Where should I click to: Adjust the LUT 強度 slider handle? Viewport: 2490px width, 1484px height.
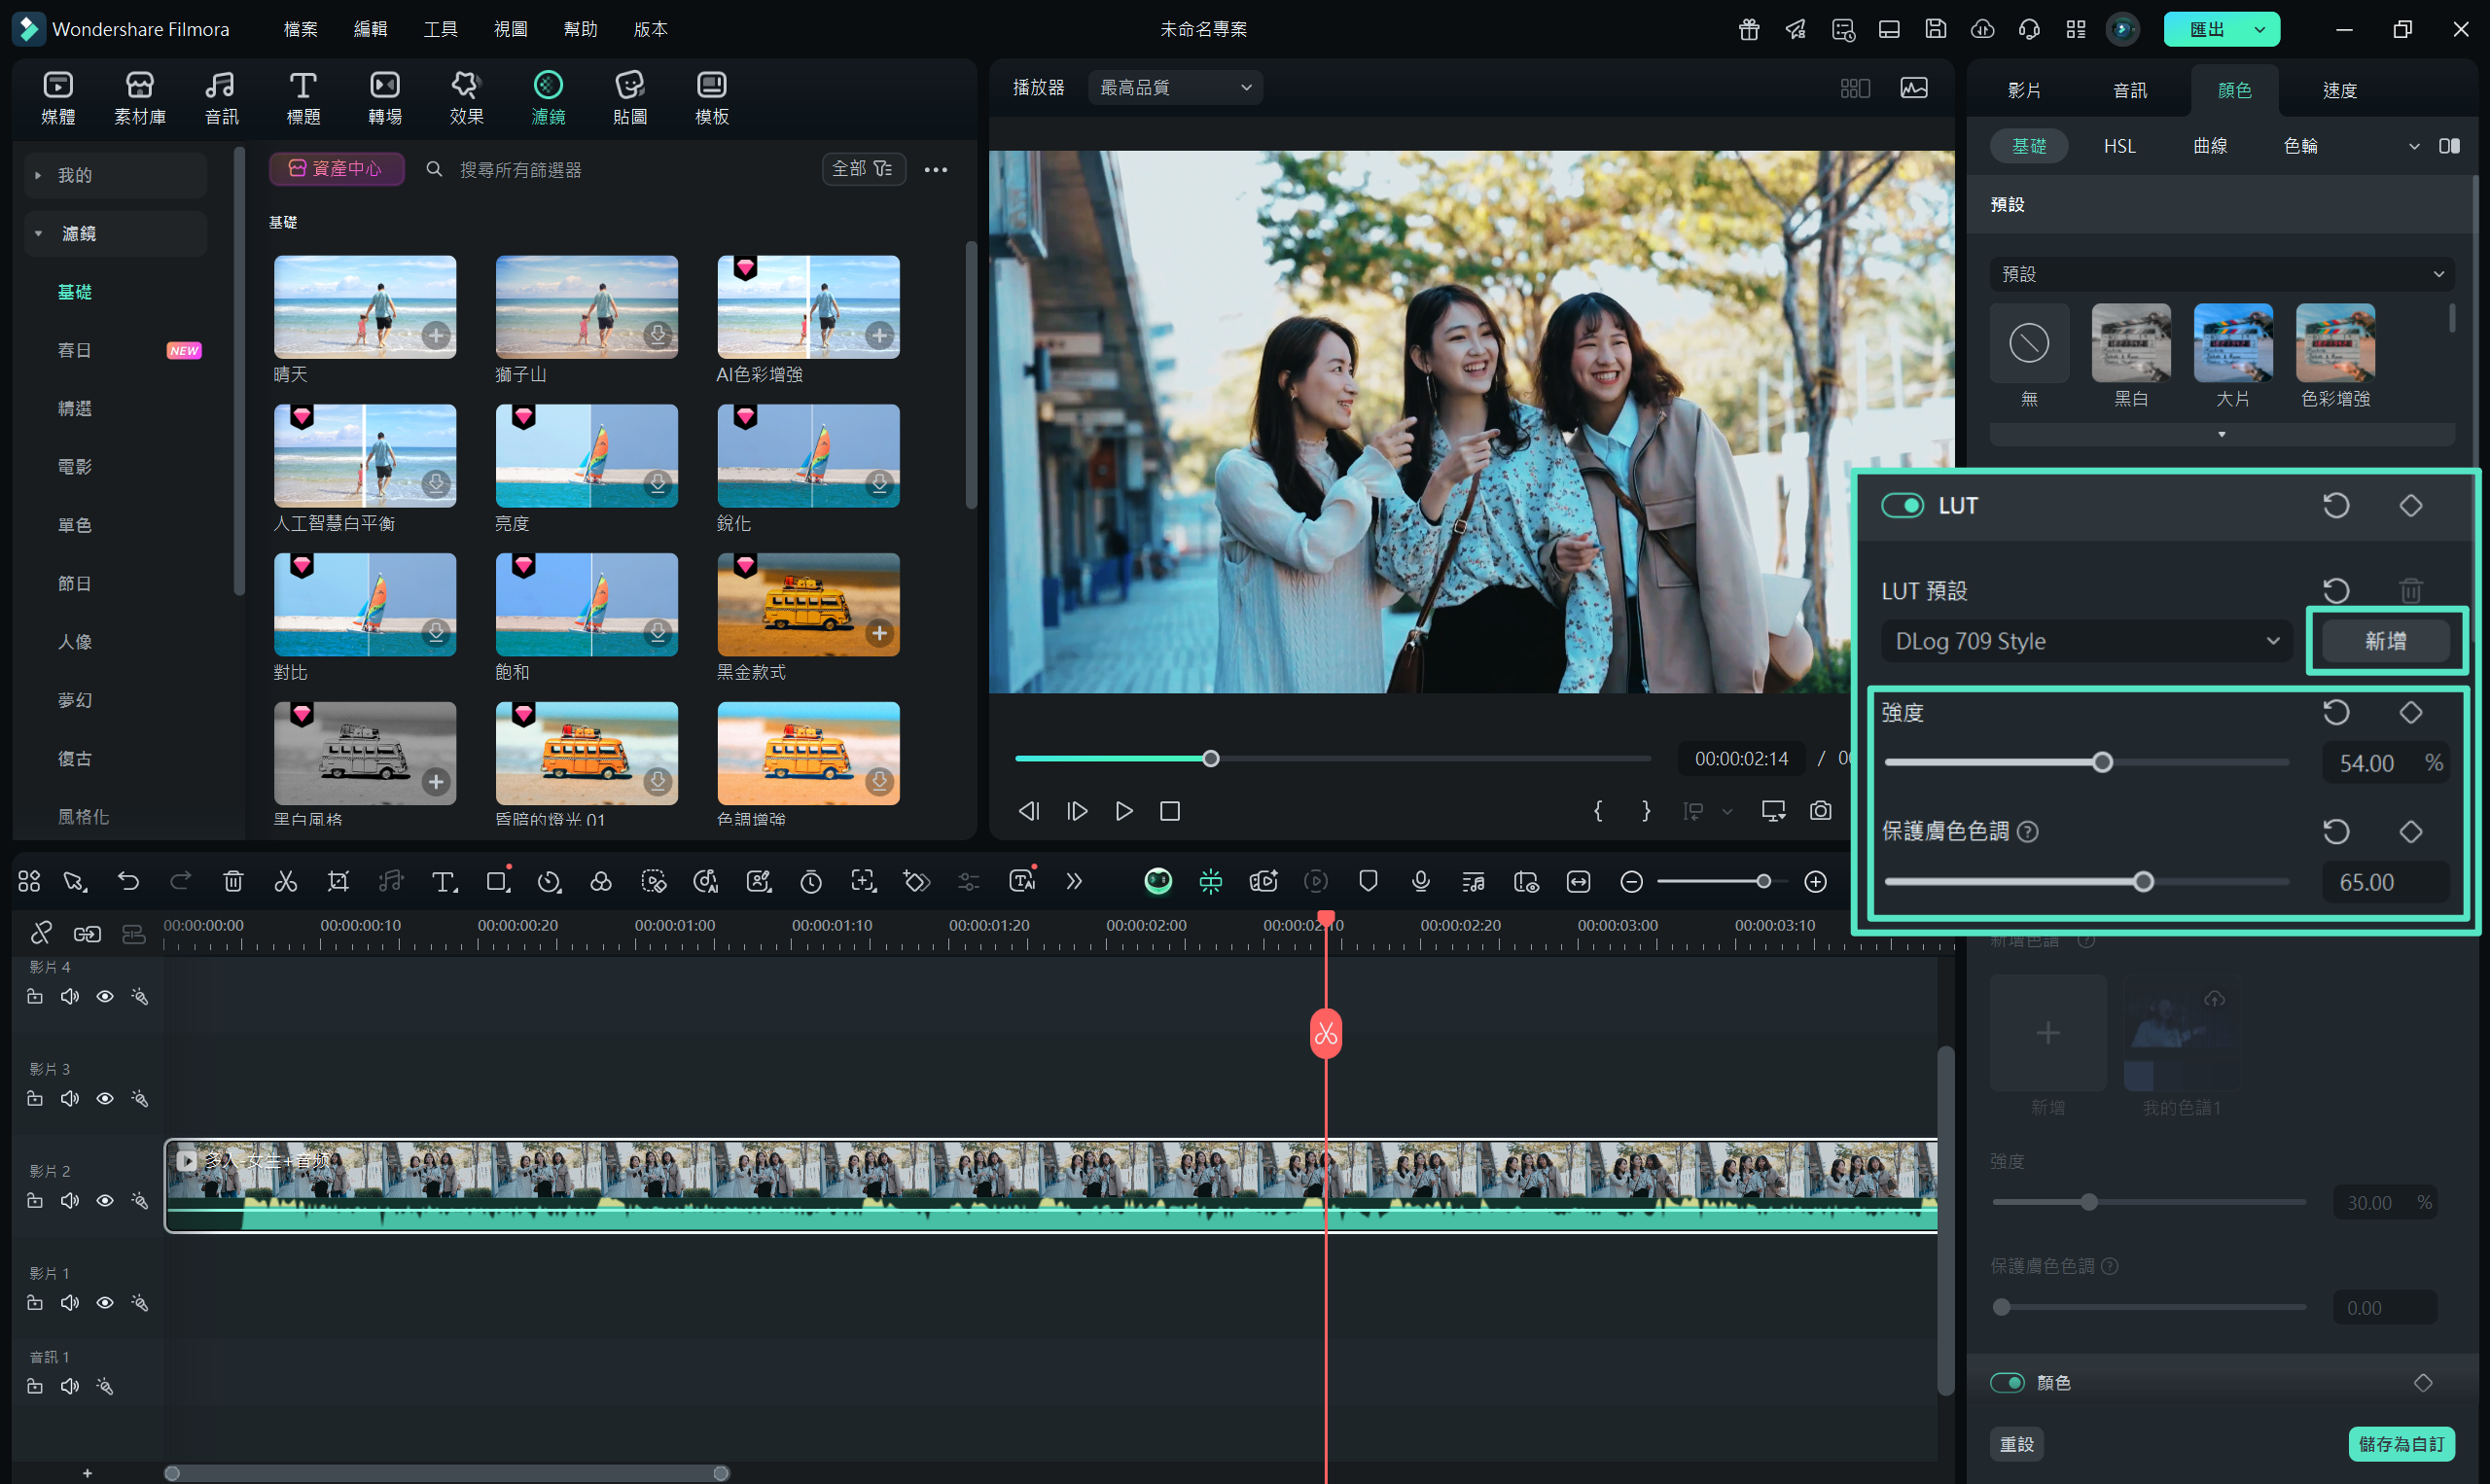pos(2102,762)
